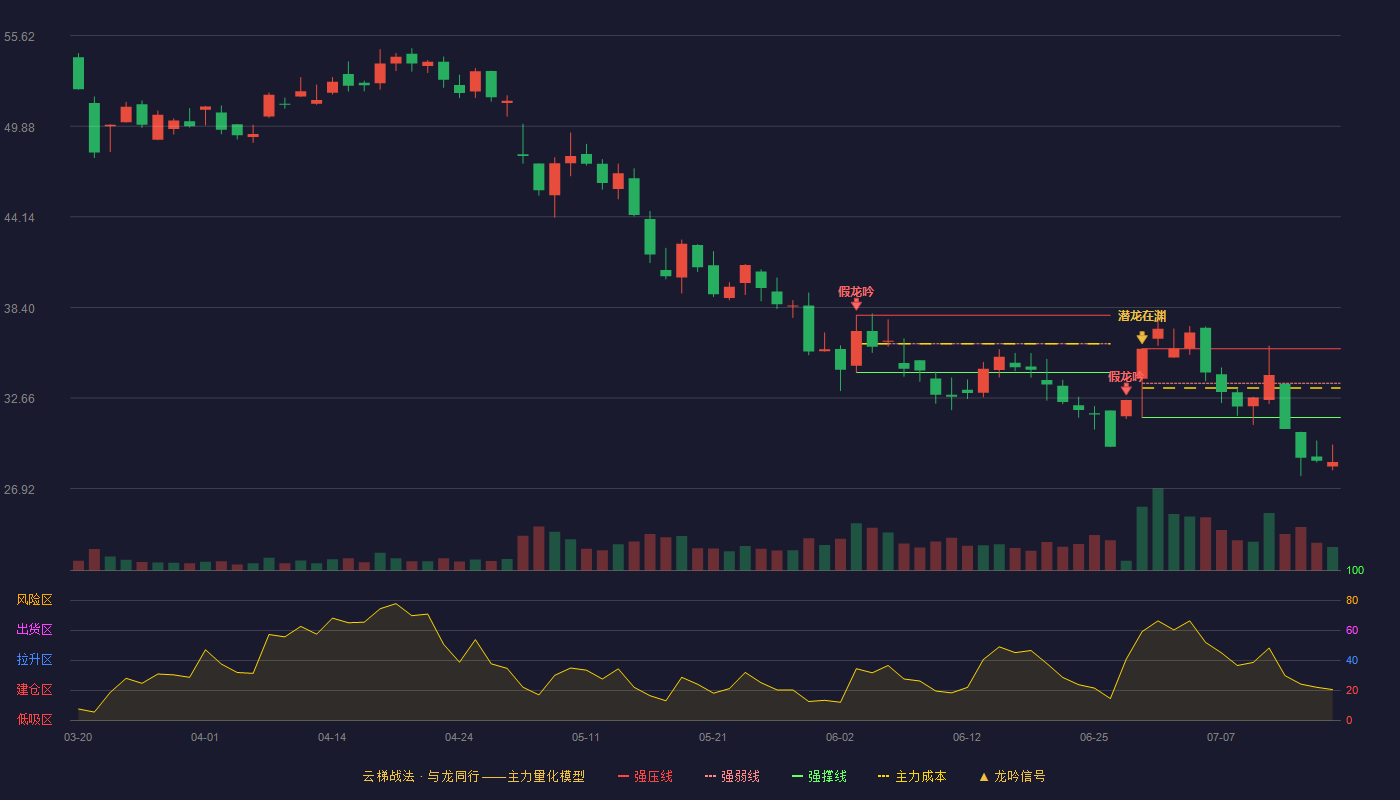The height and width of the screenshot is (800, 1400).
Task: Click the 06-02 date axis label
Action: click(840, 737)
